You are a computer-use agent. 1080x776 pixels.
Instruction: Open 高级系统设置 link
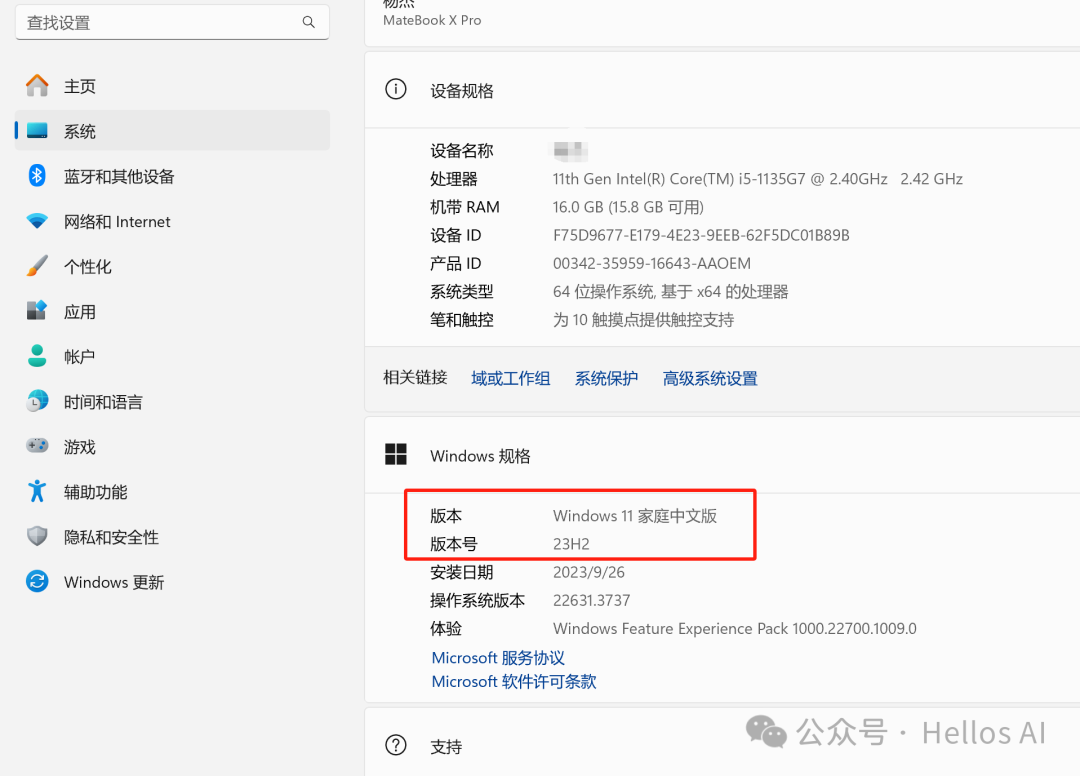click(710, 378)
